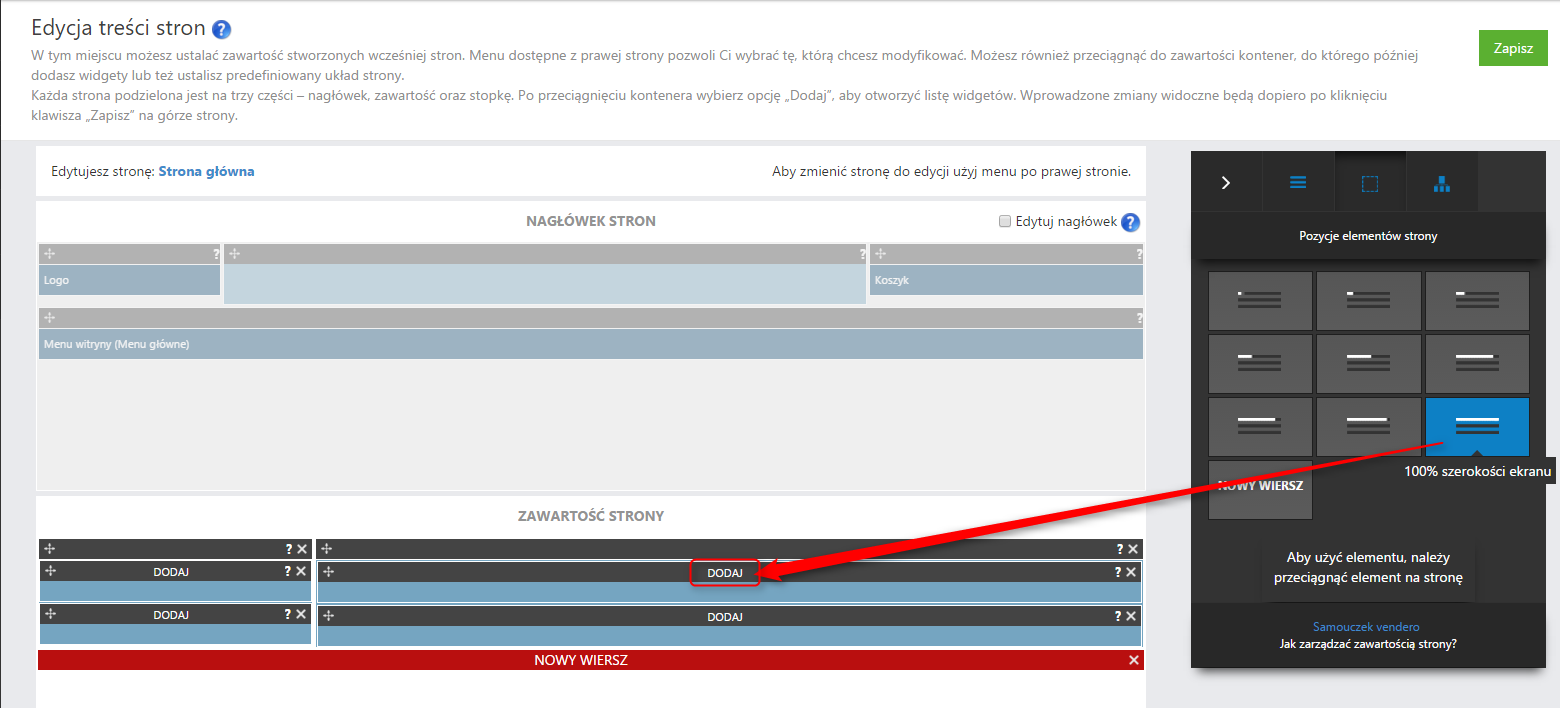Click the red-outlined DODAJ button
1560x708 pixels.
(x=724, y=573)
